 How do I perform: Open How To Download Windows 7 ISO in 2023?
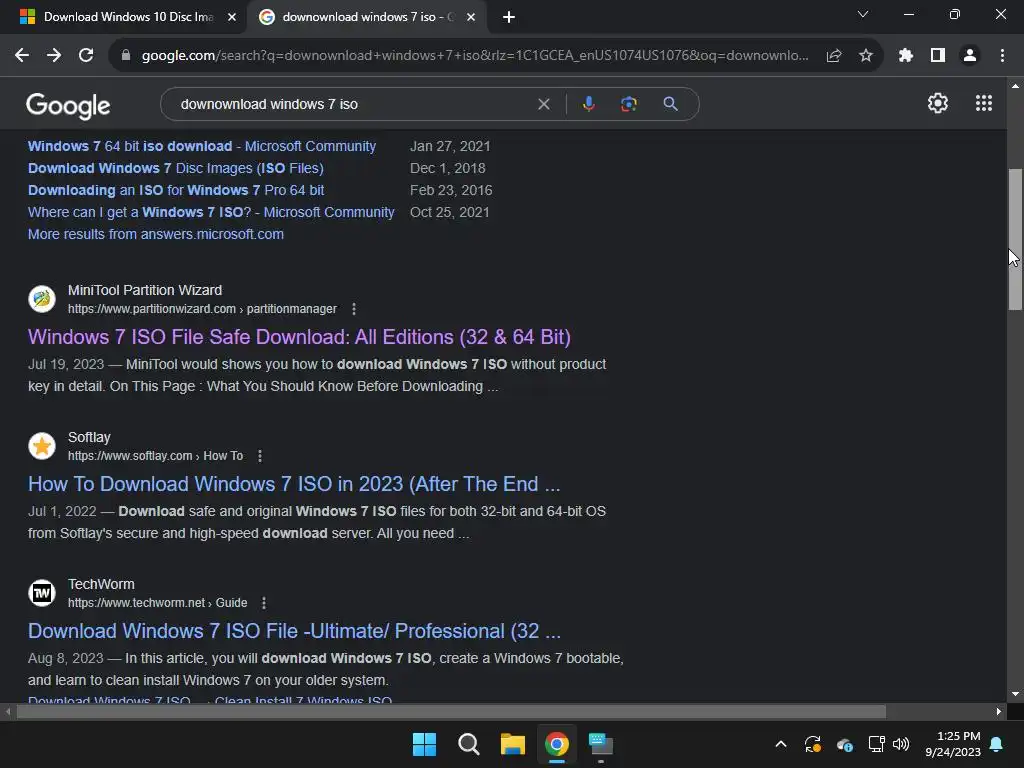click(x=294, y=484)
